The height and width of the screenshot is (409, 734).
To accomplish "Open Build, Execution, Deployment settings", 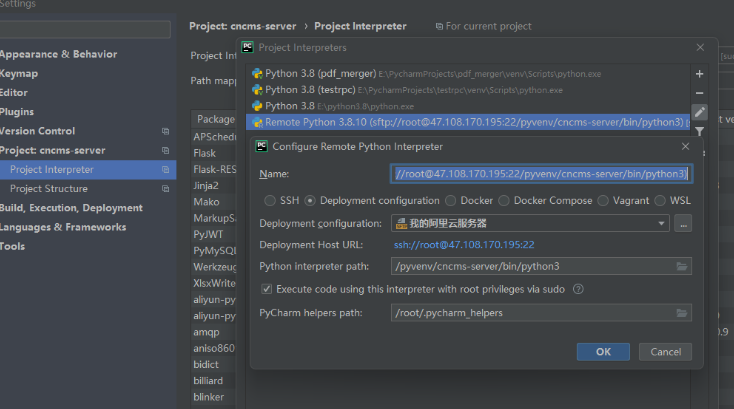I will click(71, 208).
